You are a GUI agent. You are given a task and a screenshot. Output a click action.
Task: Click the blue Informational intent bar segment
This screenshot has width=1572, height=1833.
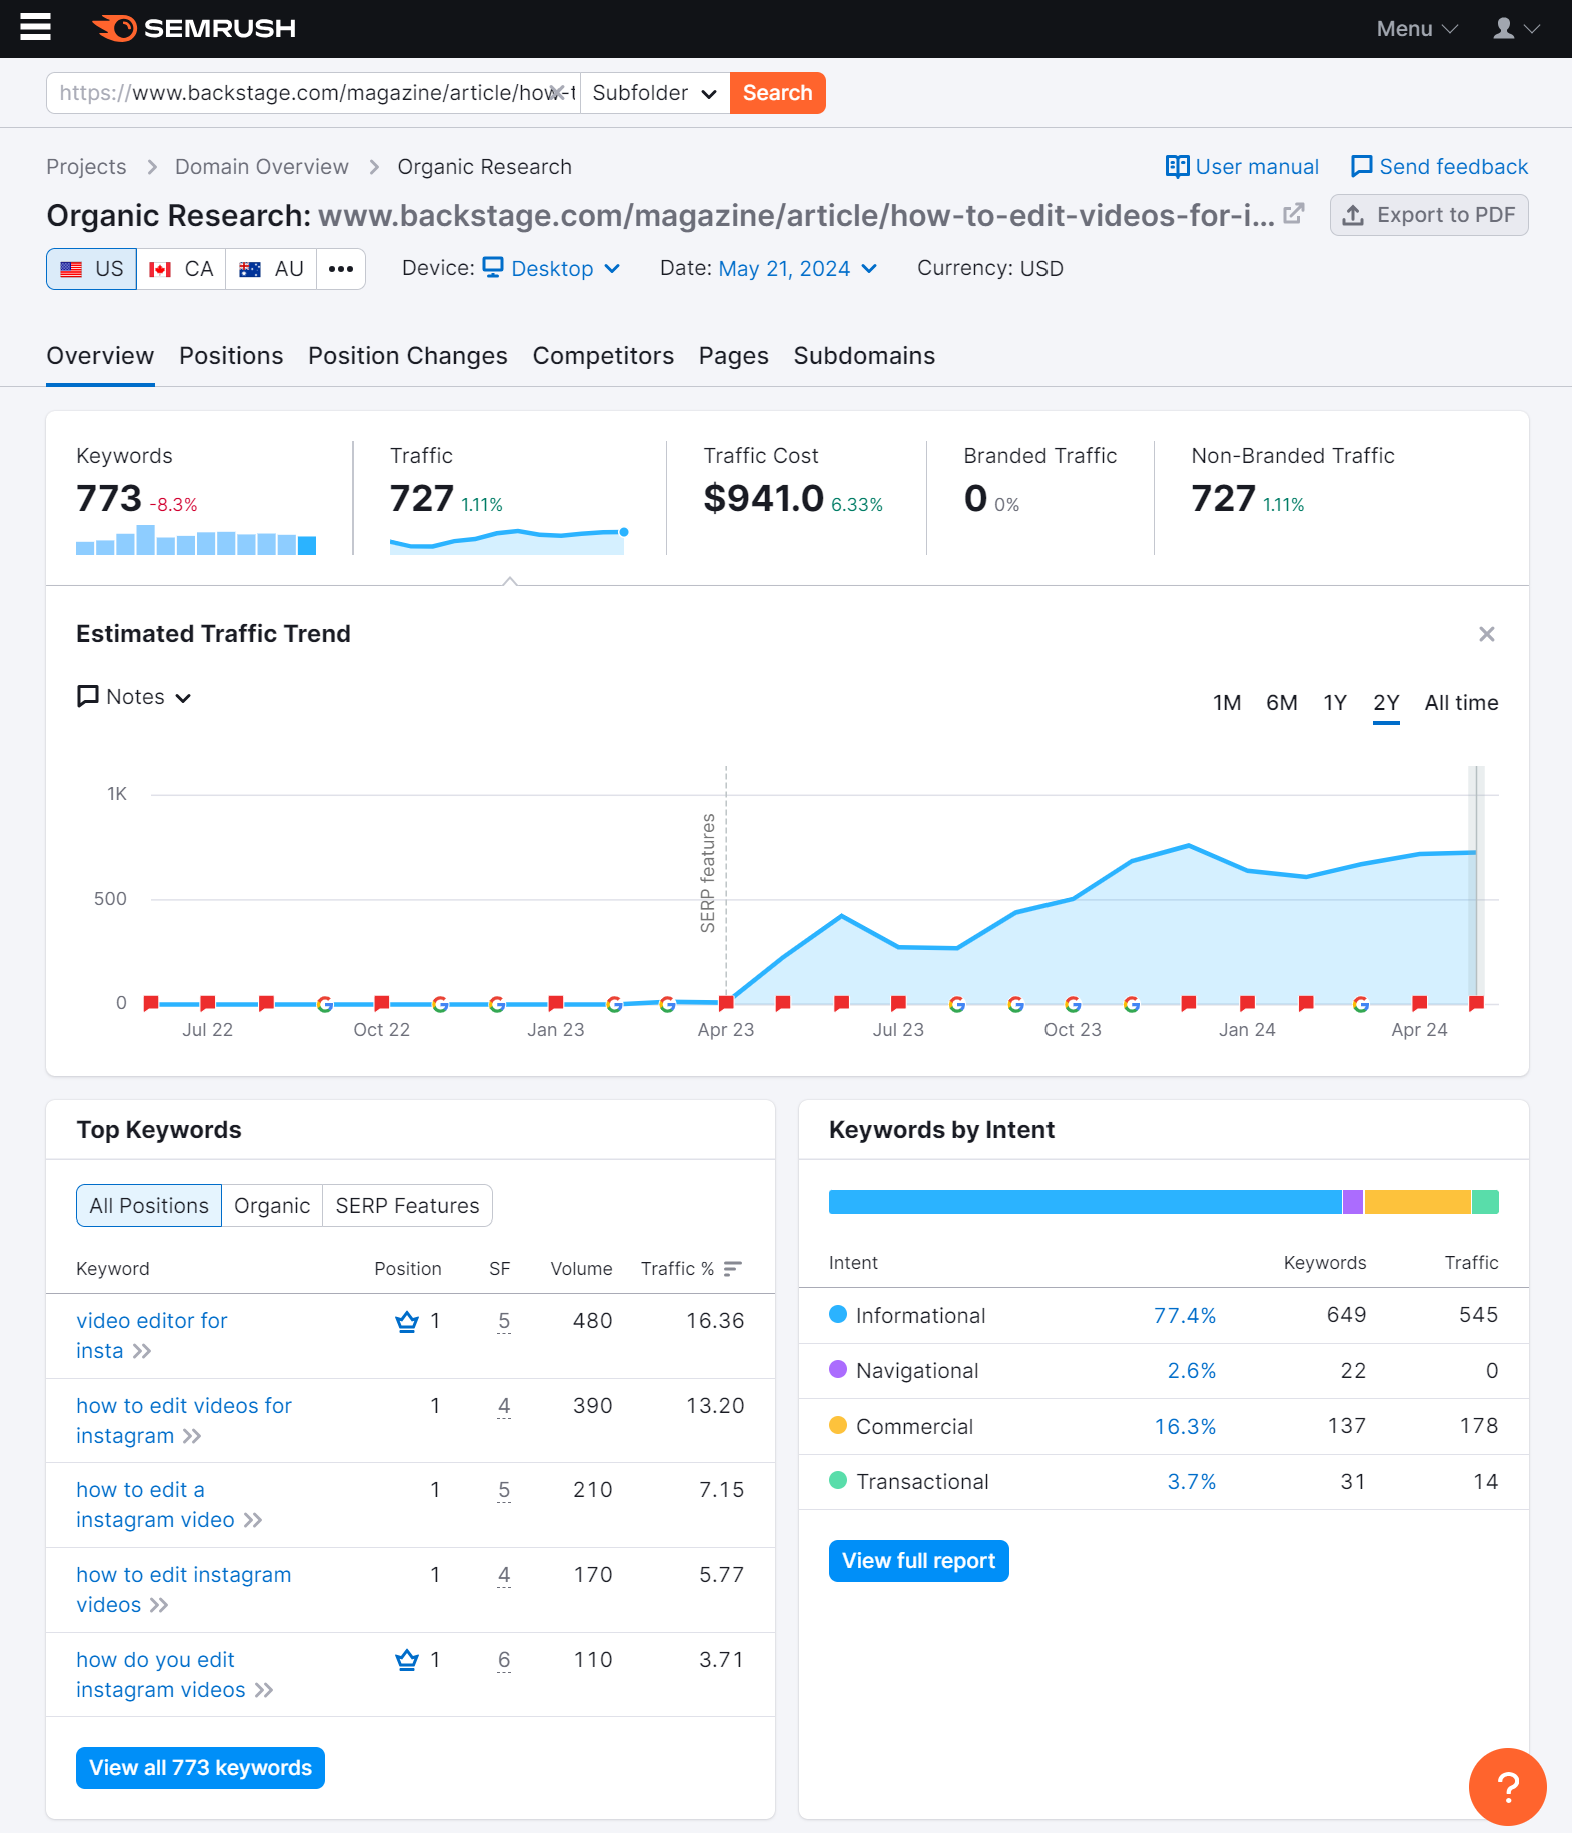[x=1085, y=1202]
